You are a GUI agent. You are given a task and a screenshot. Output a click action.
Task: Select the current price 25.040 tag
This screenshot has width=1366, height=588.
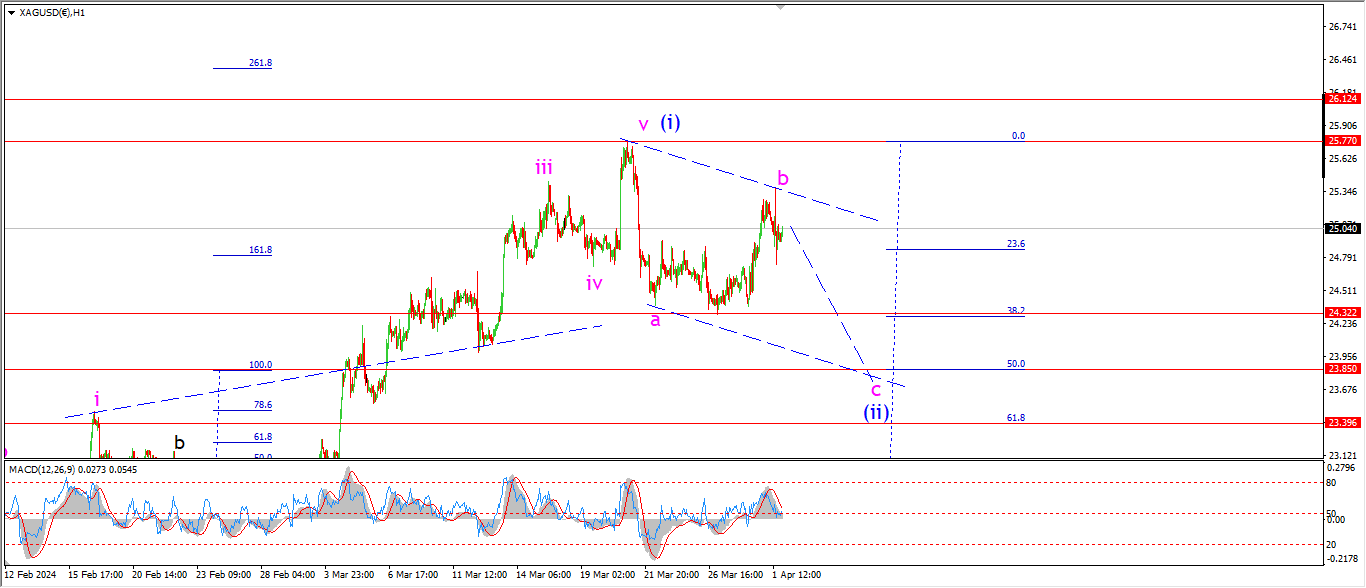1341,229
